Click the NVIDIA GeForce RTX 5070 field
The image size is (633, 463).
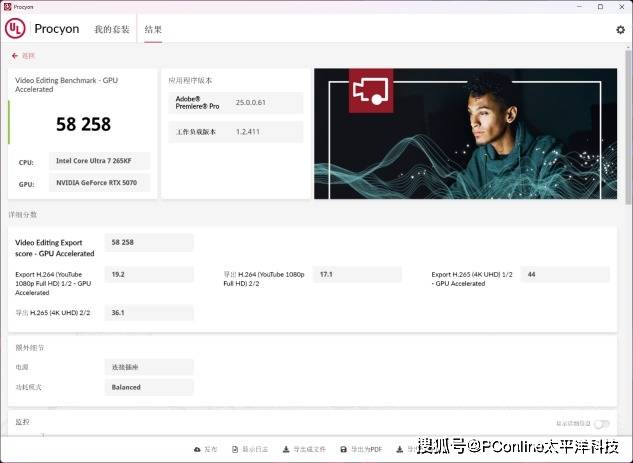(x=100, y=183)
